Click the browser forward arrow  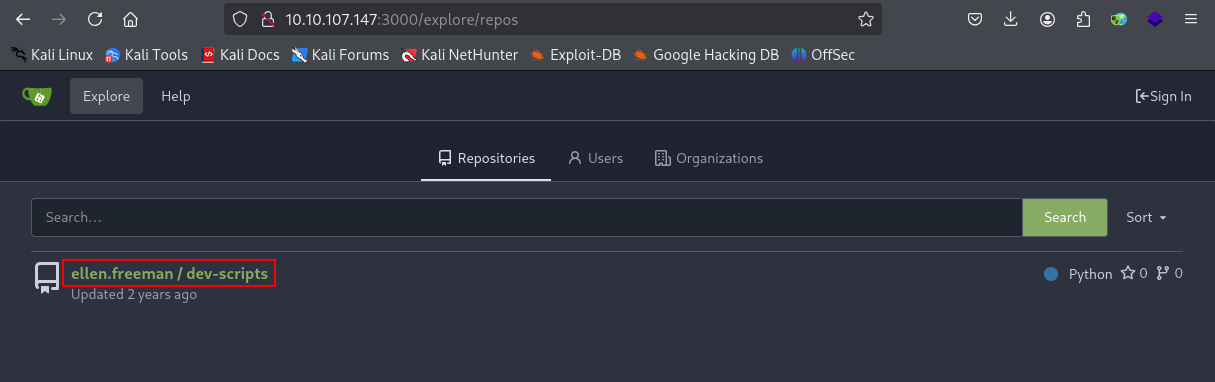[59, 19]
